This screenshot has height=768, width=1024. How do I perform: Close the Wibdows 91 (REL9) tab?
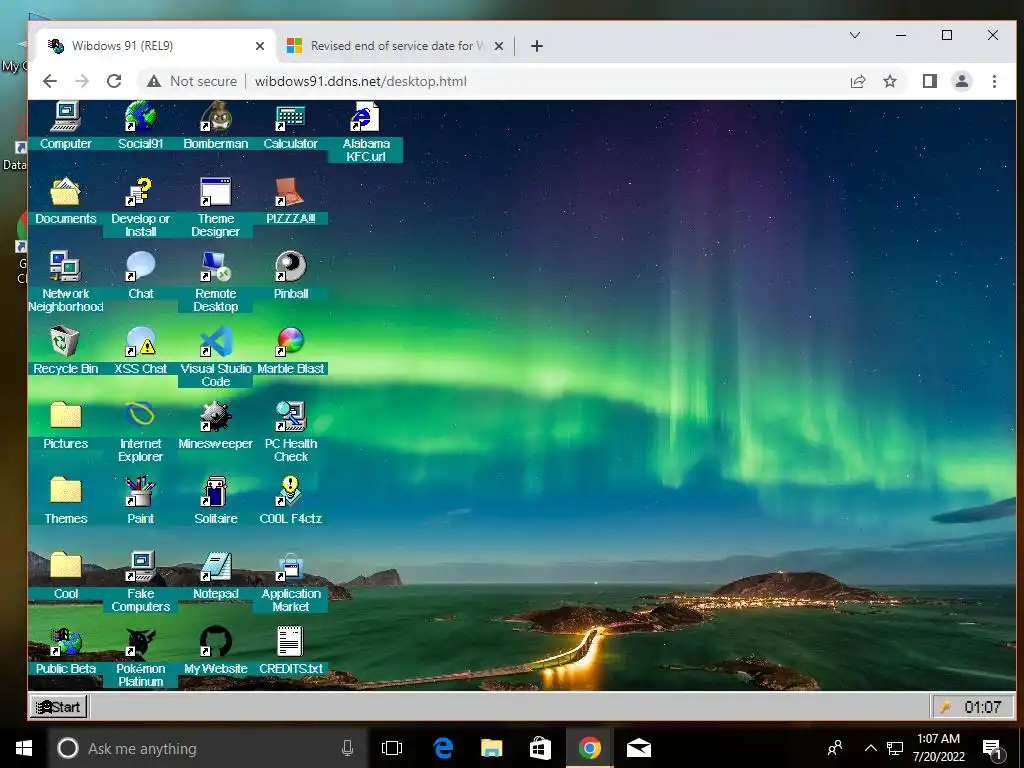point(260,46)
